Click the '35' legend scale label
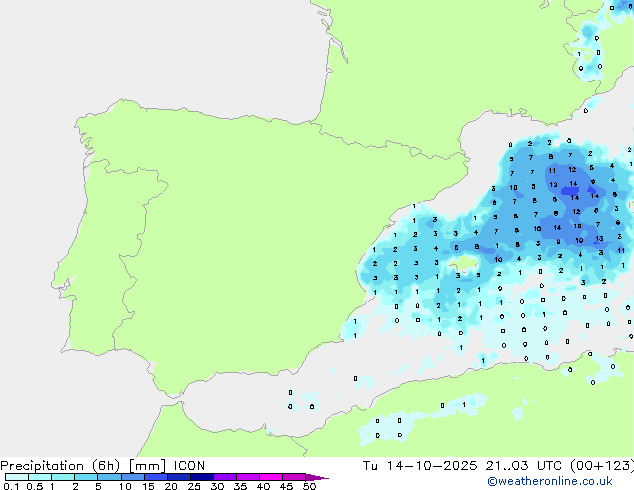This screenshot has height=490, width=634. (240, 486)
